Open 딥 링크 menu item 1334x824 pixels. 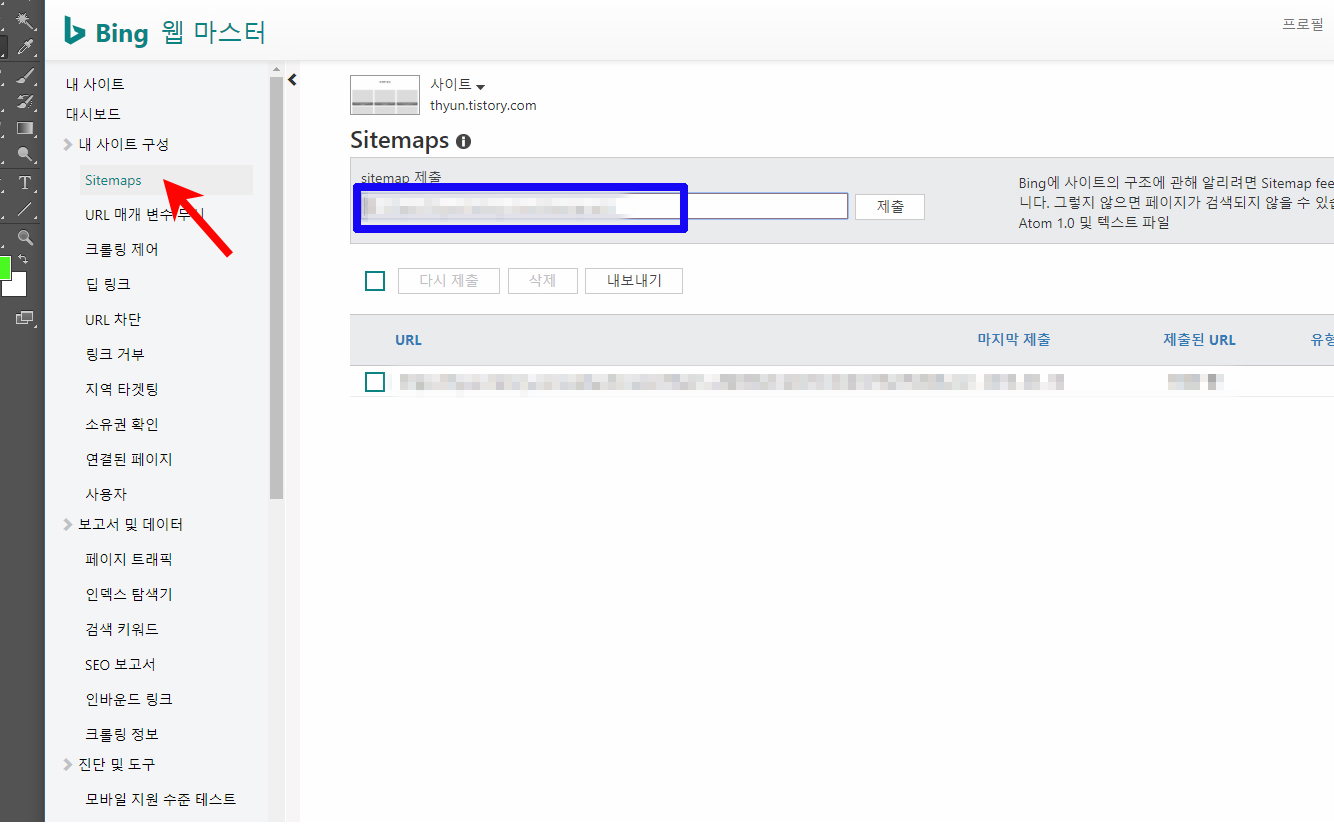tap(108, 285)
